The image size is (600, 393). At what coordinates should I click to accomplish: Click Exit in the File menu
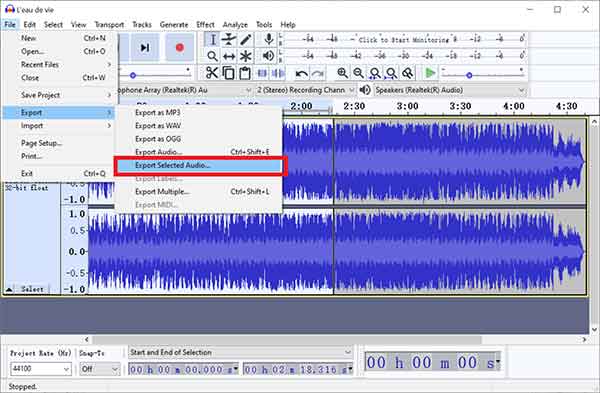click(x=59, y=173)
